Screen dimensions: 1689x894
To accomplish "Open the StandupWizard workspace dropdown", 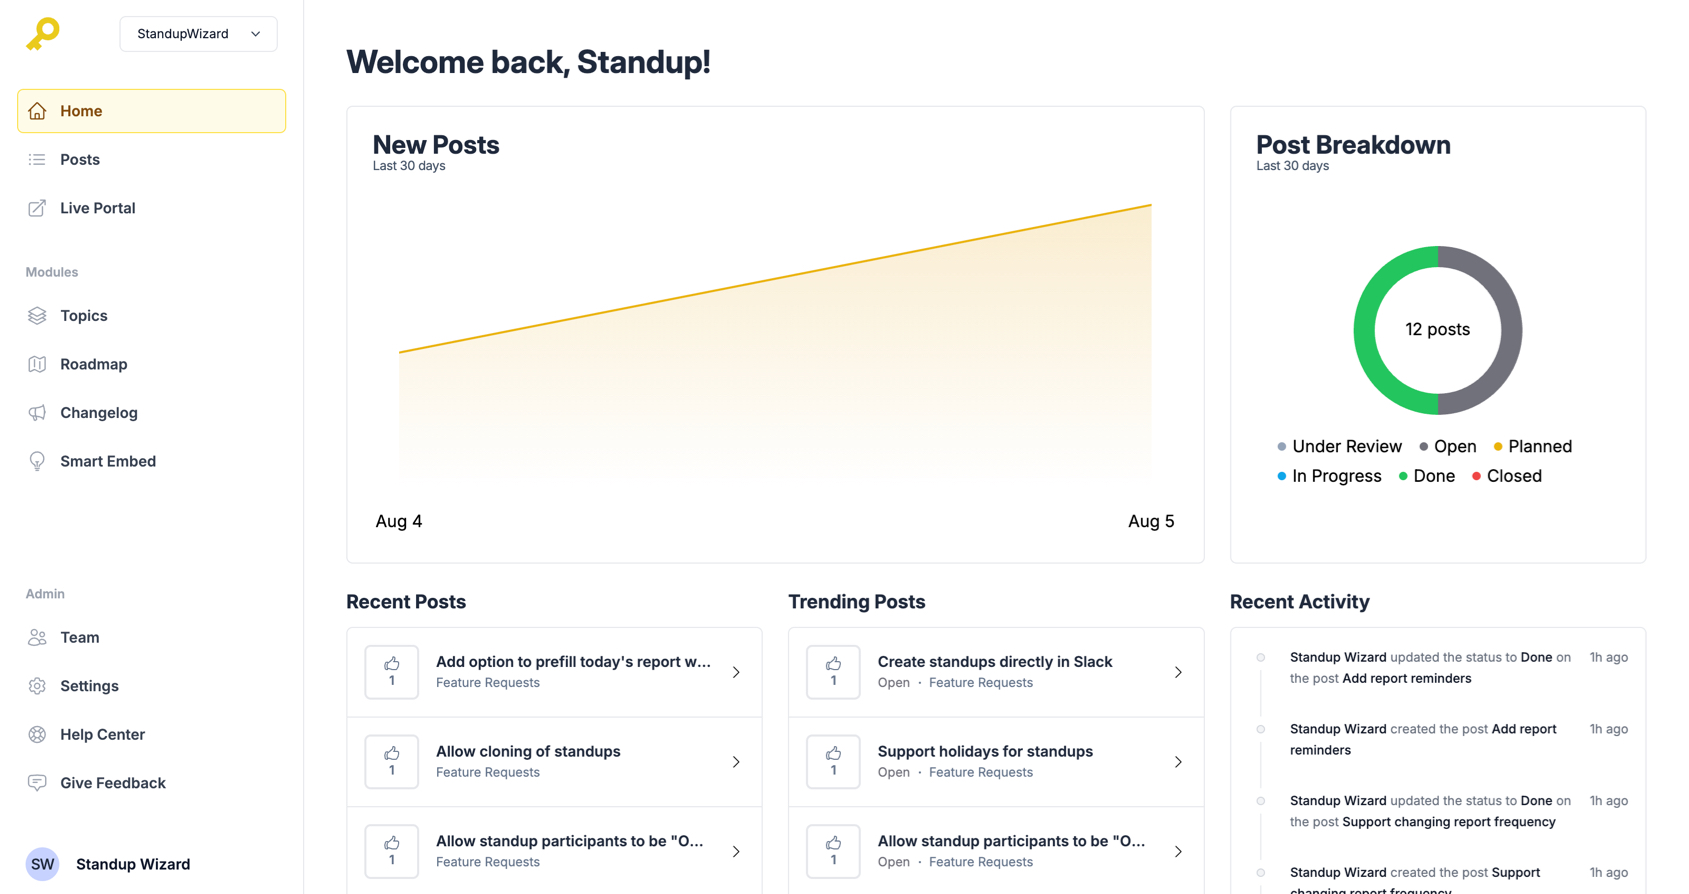I will (x=198, y=34).
